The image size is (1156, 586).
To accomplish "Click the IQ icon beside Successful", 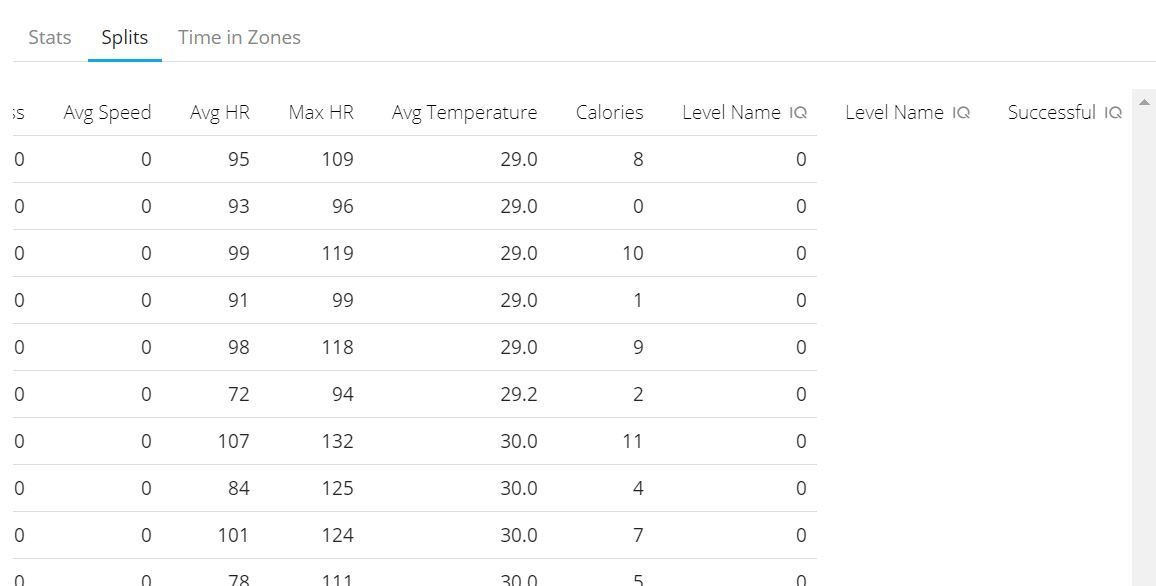I will point(1113,113).
